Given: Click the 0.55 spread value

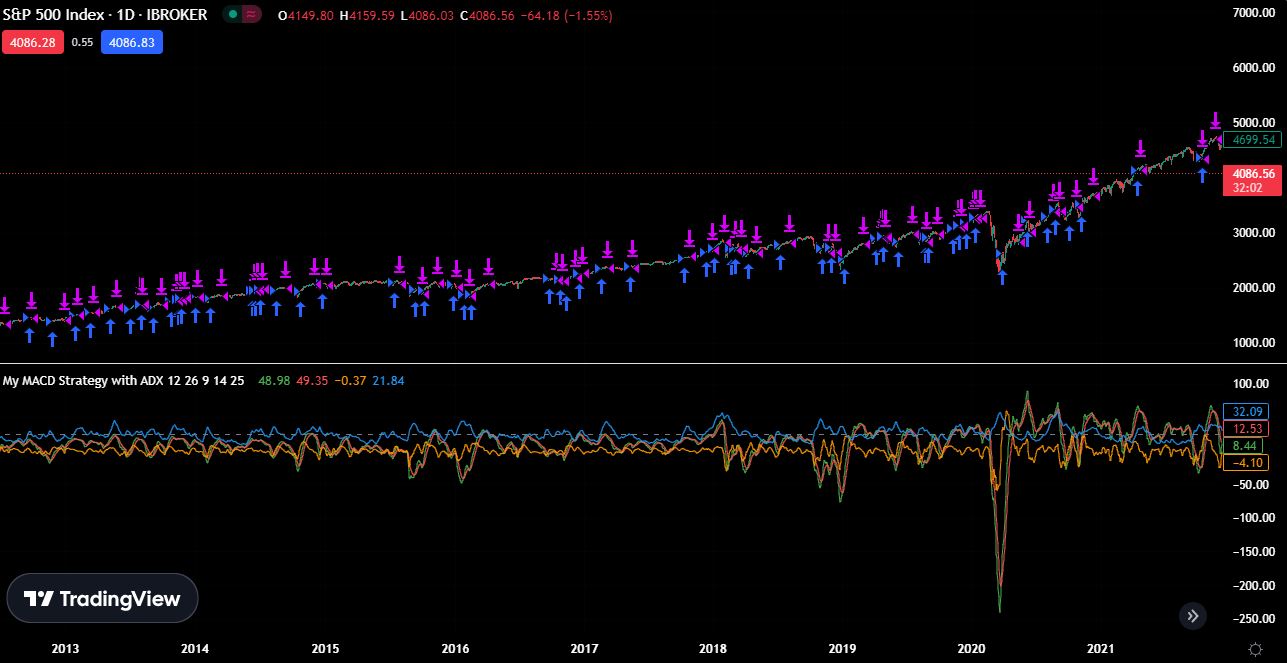Looking at the screenshot, I should (82, 43).
